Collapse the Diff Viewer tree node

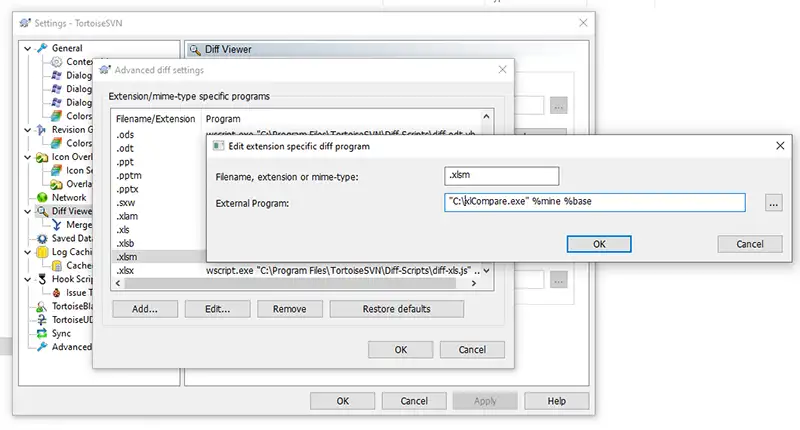coord(28,211)
